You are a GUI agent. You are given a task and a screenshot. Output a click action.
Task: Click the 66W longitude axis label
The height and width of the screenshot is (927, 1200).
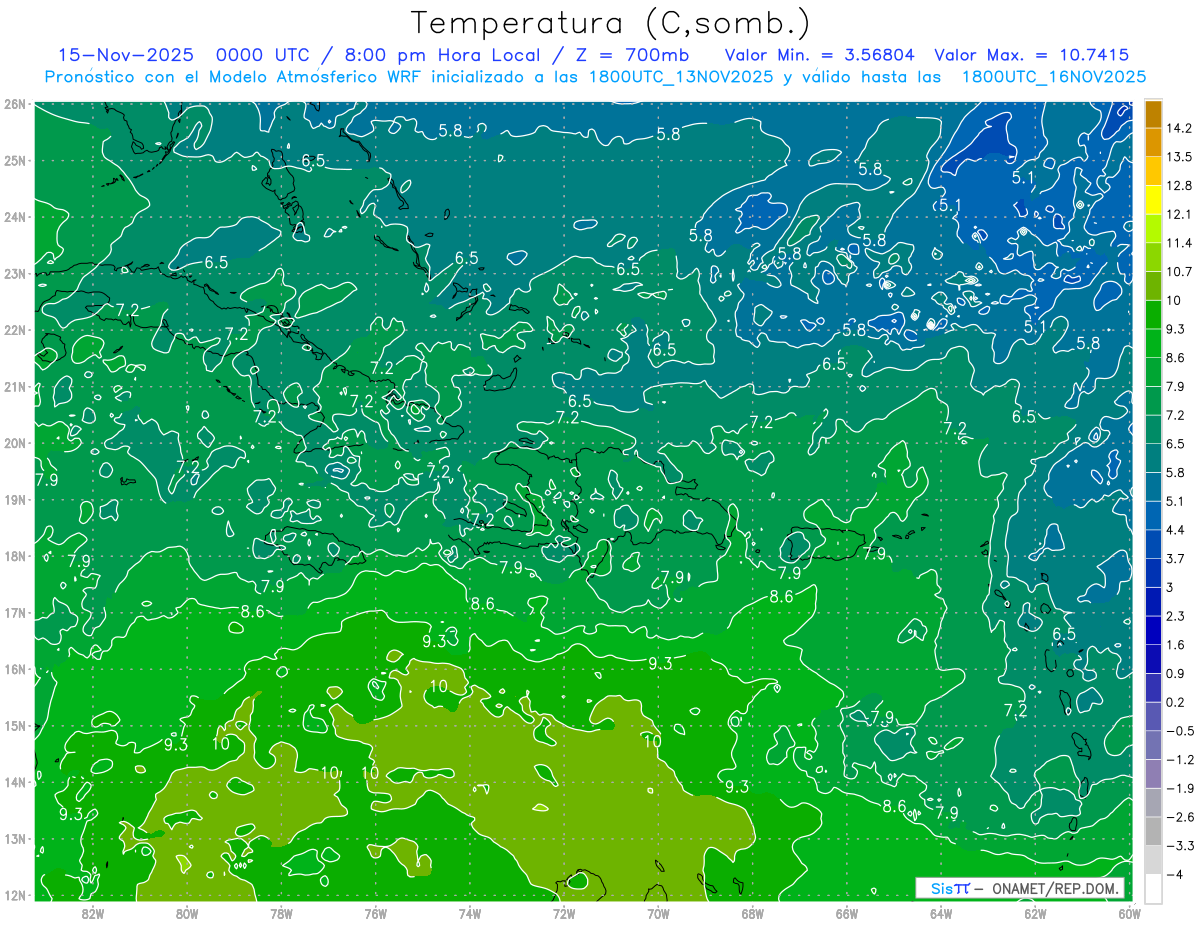847,913
